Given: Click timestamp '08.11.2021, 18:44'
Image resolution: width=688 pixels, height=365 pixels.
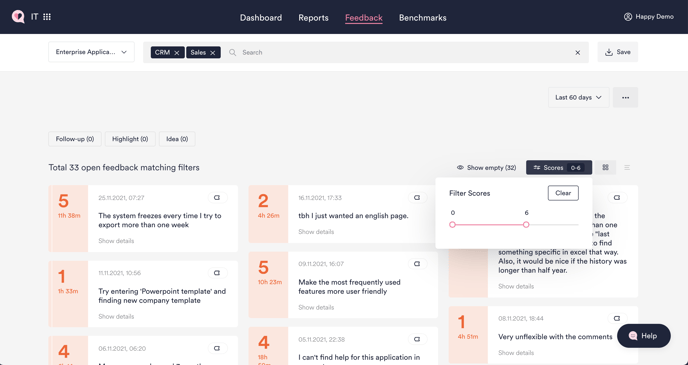Looking at the screenshot, I should click(521, 318).
